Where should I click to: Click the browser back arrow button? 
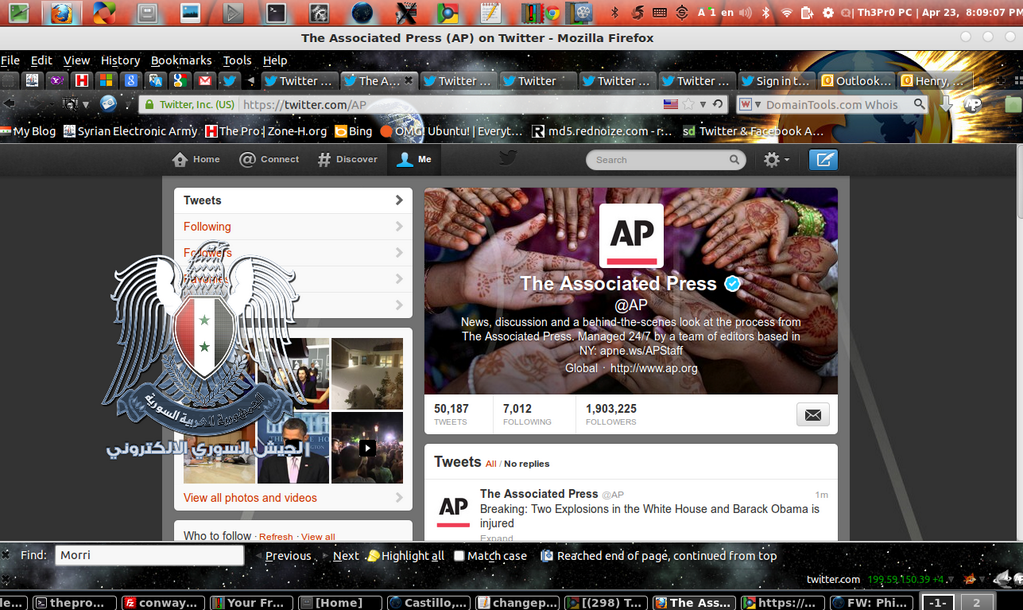point(9,104)
